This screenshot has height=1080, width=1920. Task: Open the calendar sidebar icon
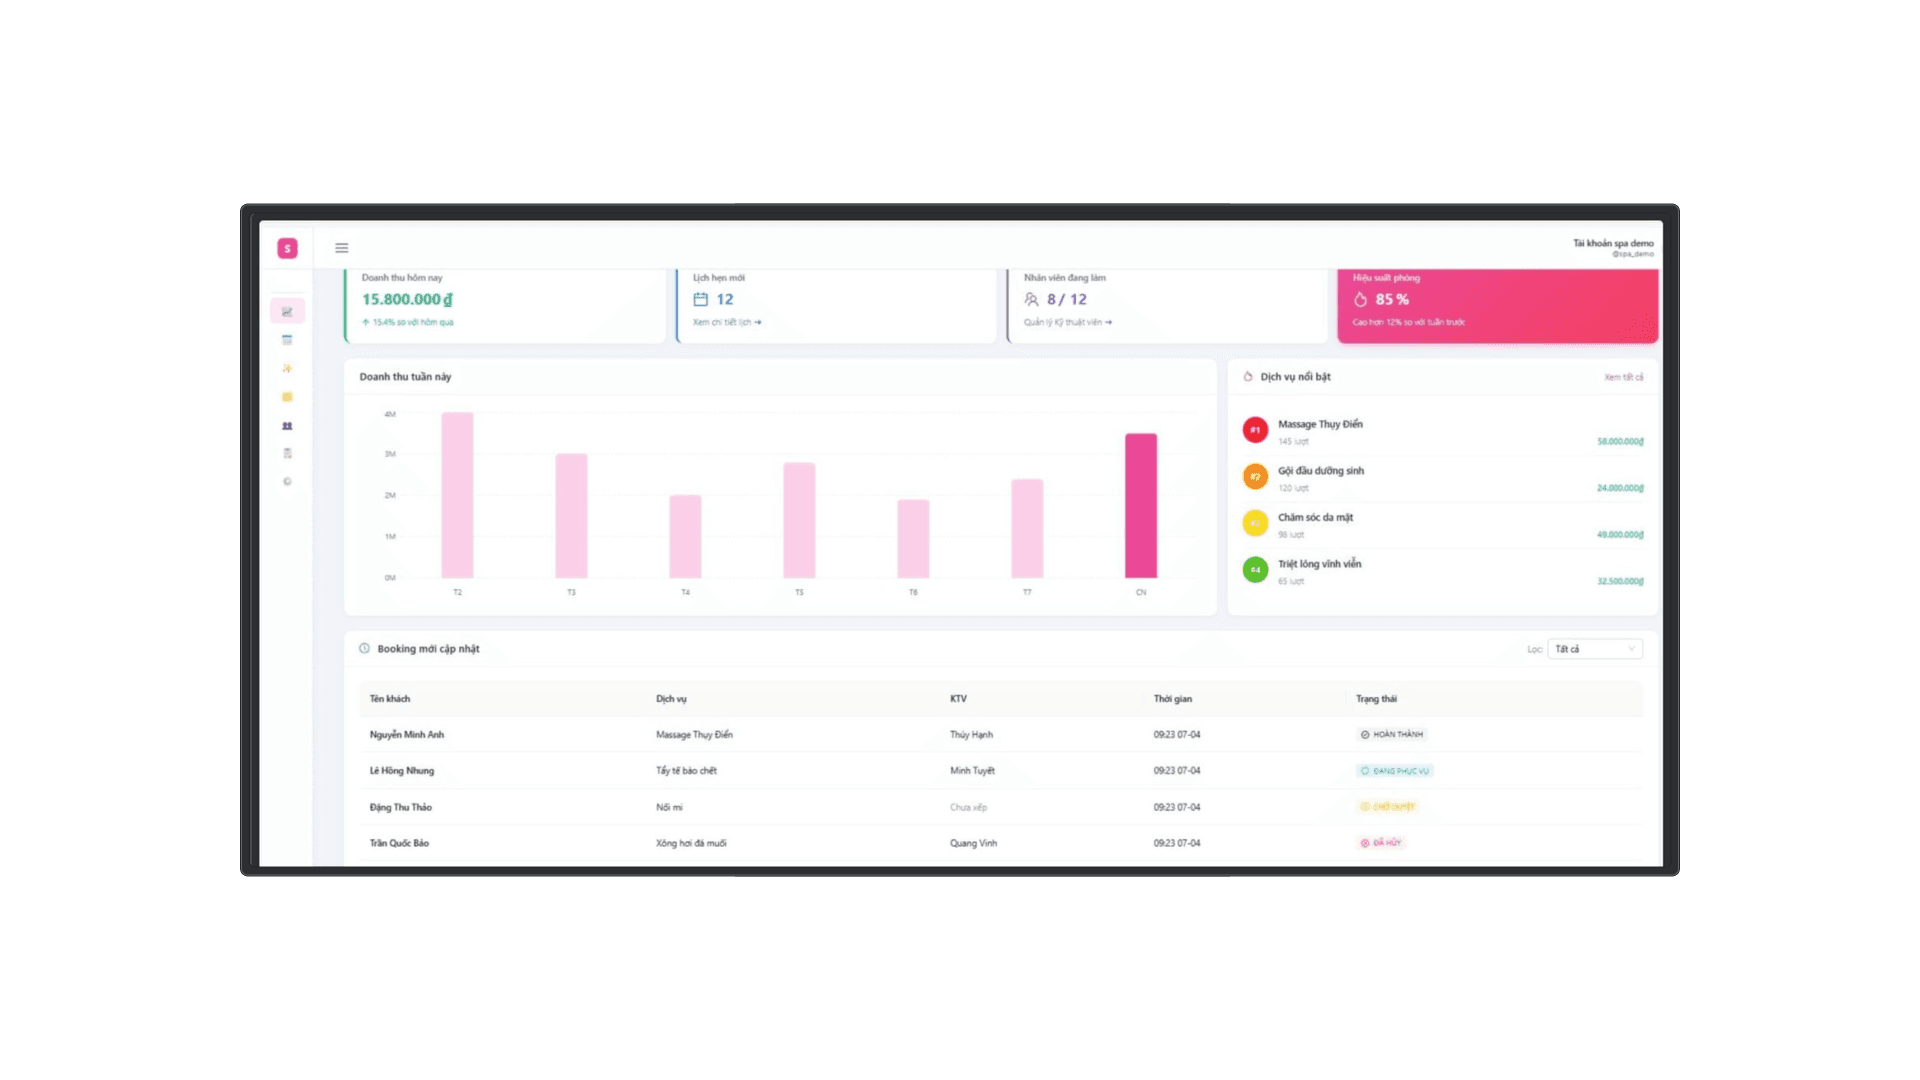point(287,340)
